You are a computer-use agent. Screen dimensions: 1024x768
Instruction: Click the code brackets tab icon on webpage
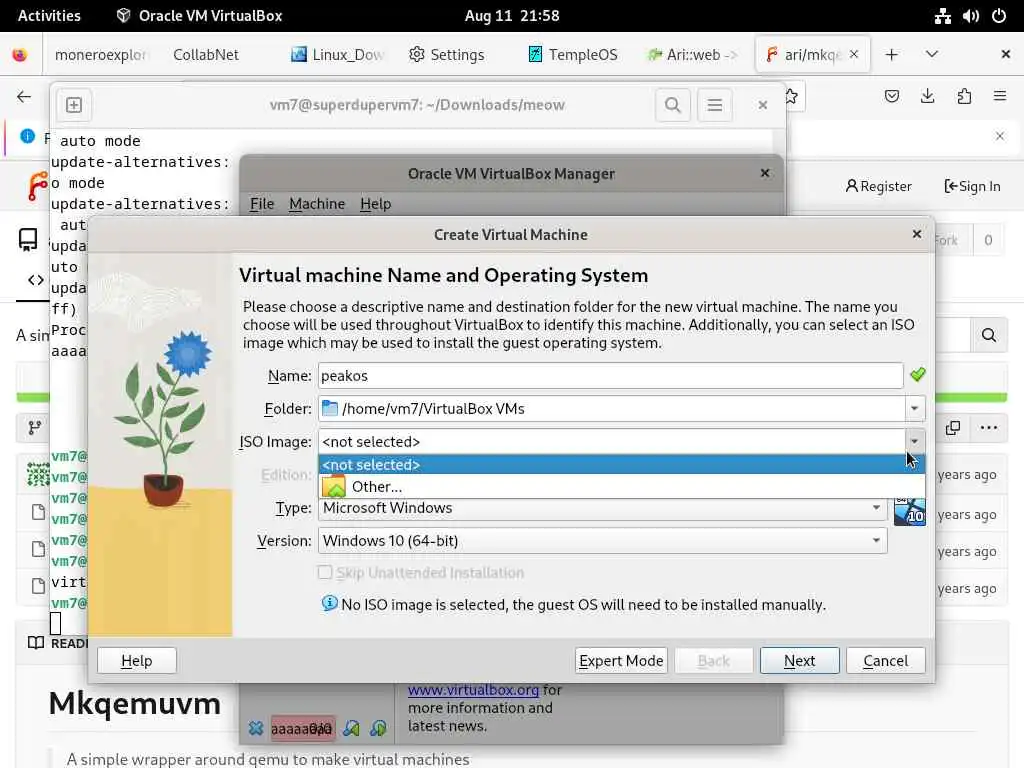coord(36,280)
